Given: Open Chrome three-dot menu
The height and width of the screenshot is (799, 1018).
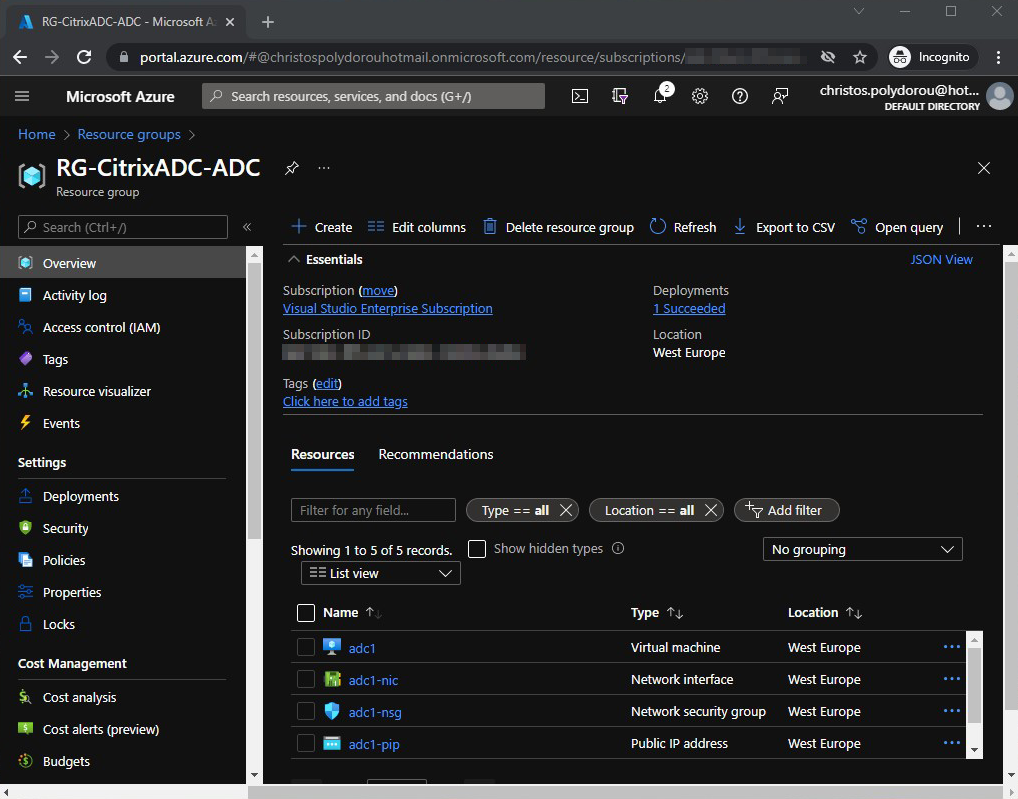Looking at the screenshot, I should 998,57.
